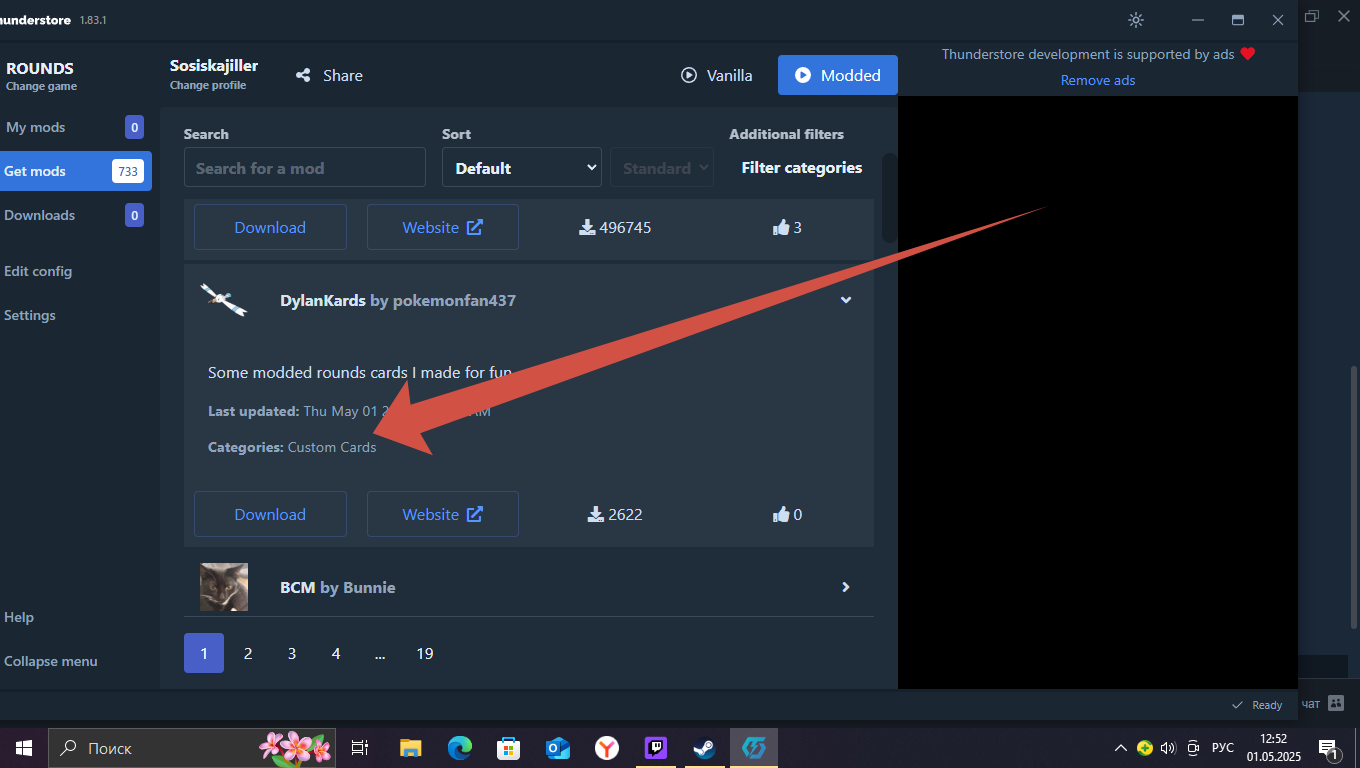Open the Windows notification center
The image size is (1360, 768).
[1329, 748]
